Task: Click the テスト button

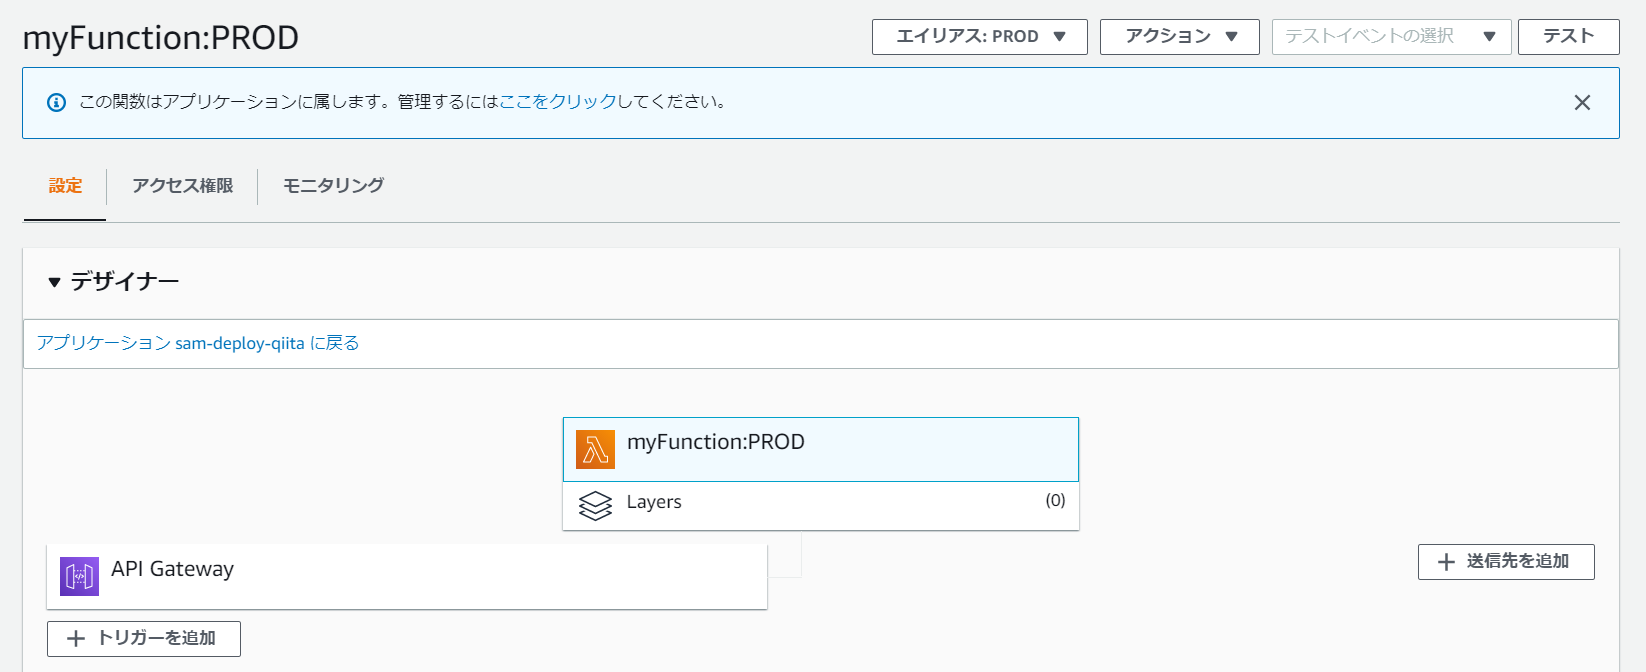Action: click(x=1568, y=37)
